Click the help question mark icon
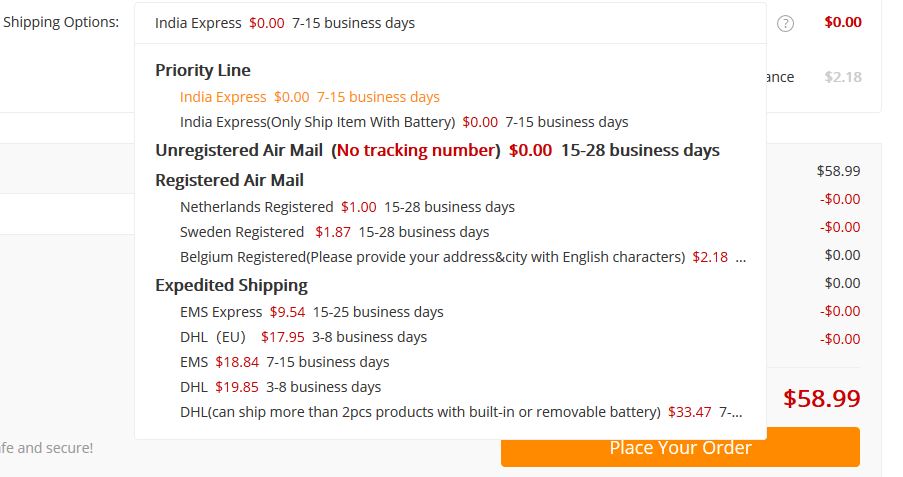 coord(785,23)
